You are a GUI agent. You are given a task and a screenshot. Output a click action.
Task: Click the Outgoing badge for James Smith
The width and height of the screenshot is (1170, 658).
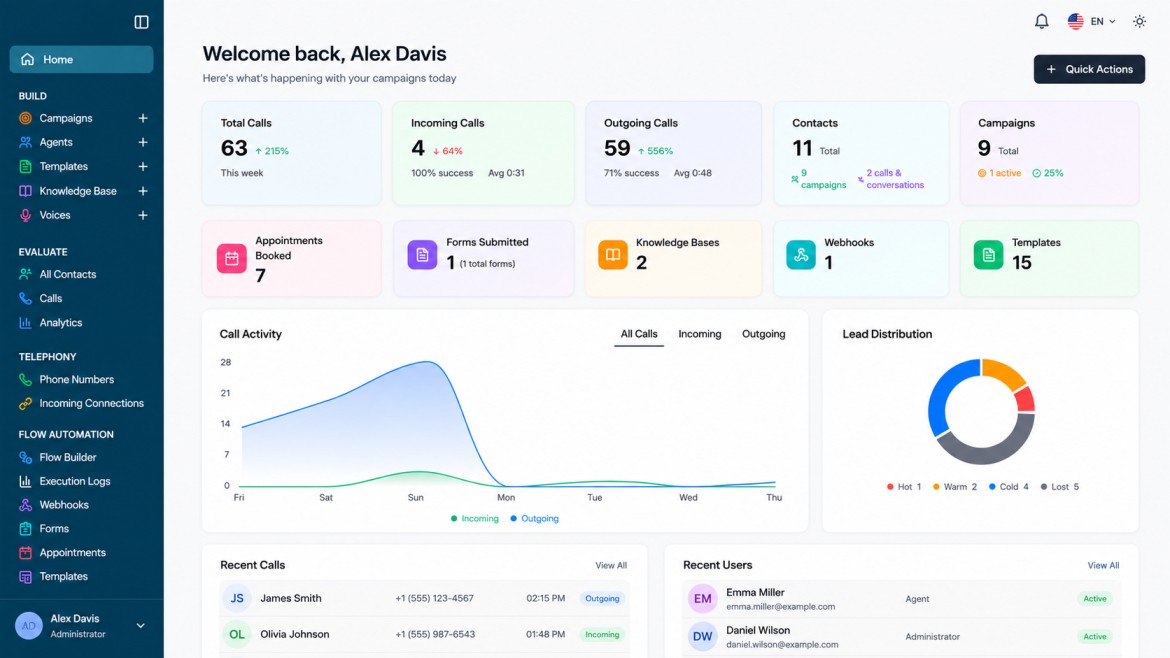coord(602,598)
